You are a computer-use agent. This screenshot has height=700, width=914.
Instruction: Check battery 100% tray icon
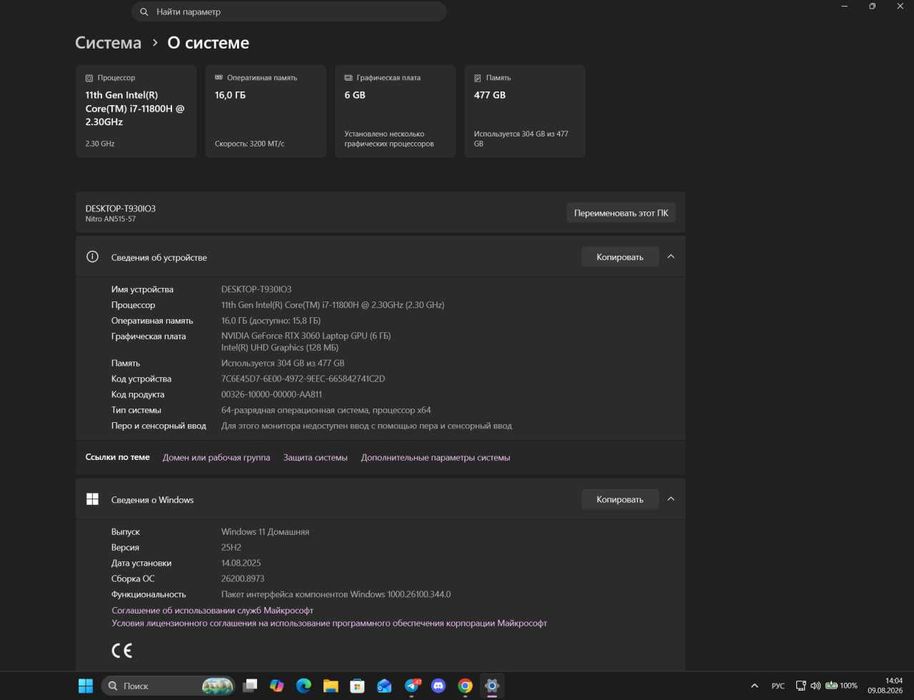(841, 686)
